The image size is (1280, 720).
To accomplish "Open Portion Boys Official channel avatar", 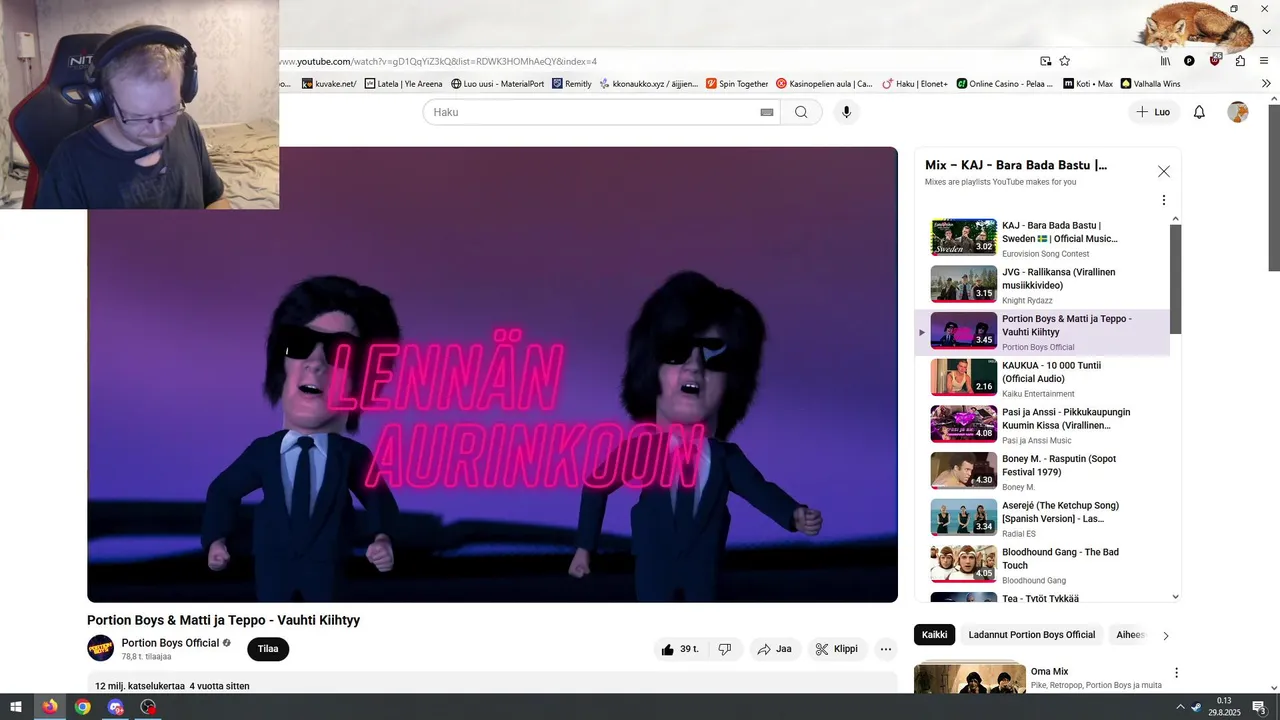I will [100, 648].
